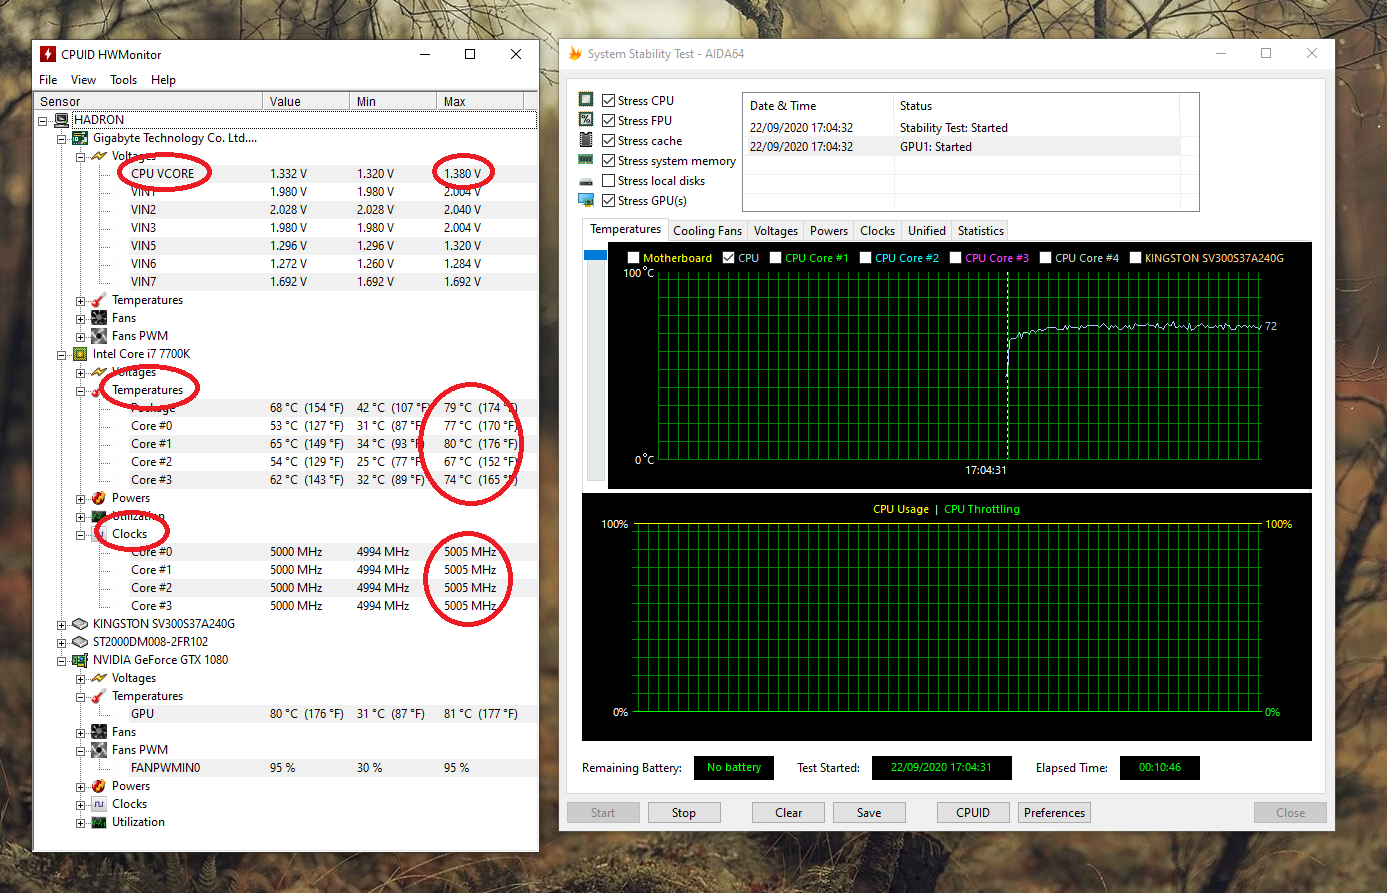Image resolution: width=1387 pixels, height=893 pixels.
Task: Click the Stress GPU(s) monitor icon
Action: coord(586,200)
